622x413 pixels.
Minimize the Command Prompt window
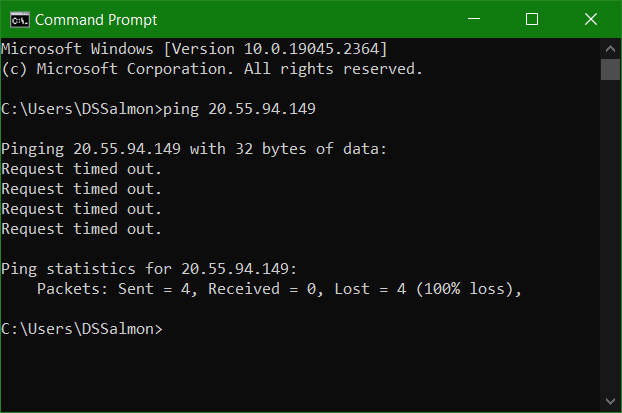474,19
